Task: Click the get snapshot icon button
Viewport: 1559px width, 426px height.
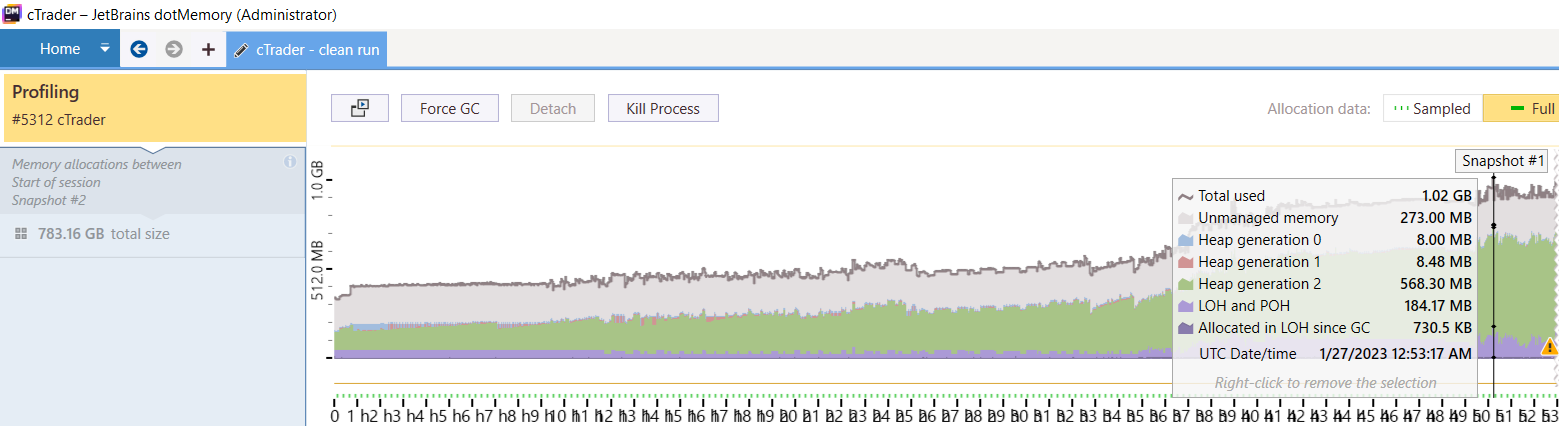Action: 360,108
